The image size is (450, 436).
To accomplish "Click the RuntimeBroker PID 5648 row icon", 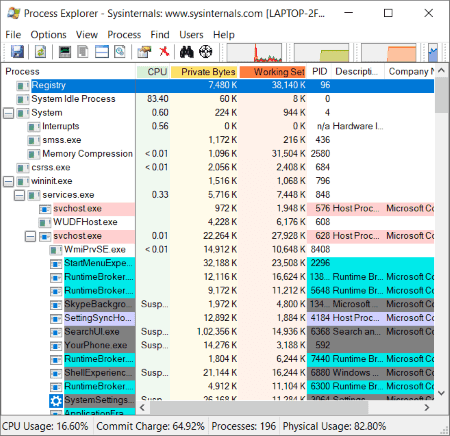I will 56,291.
